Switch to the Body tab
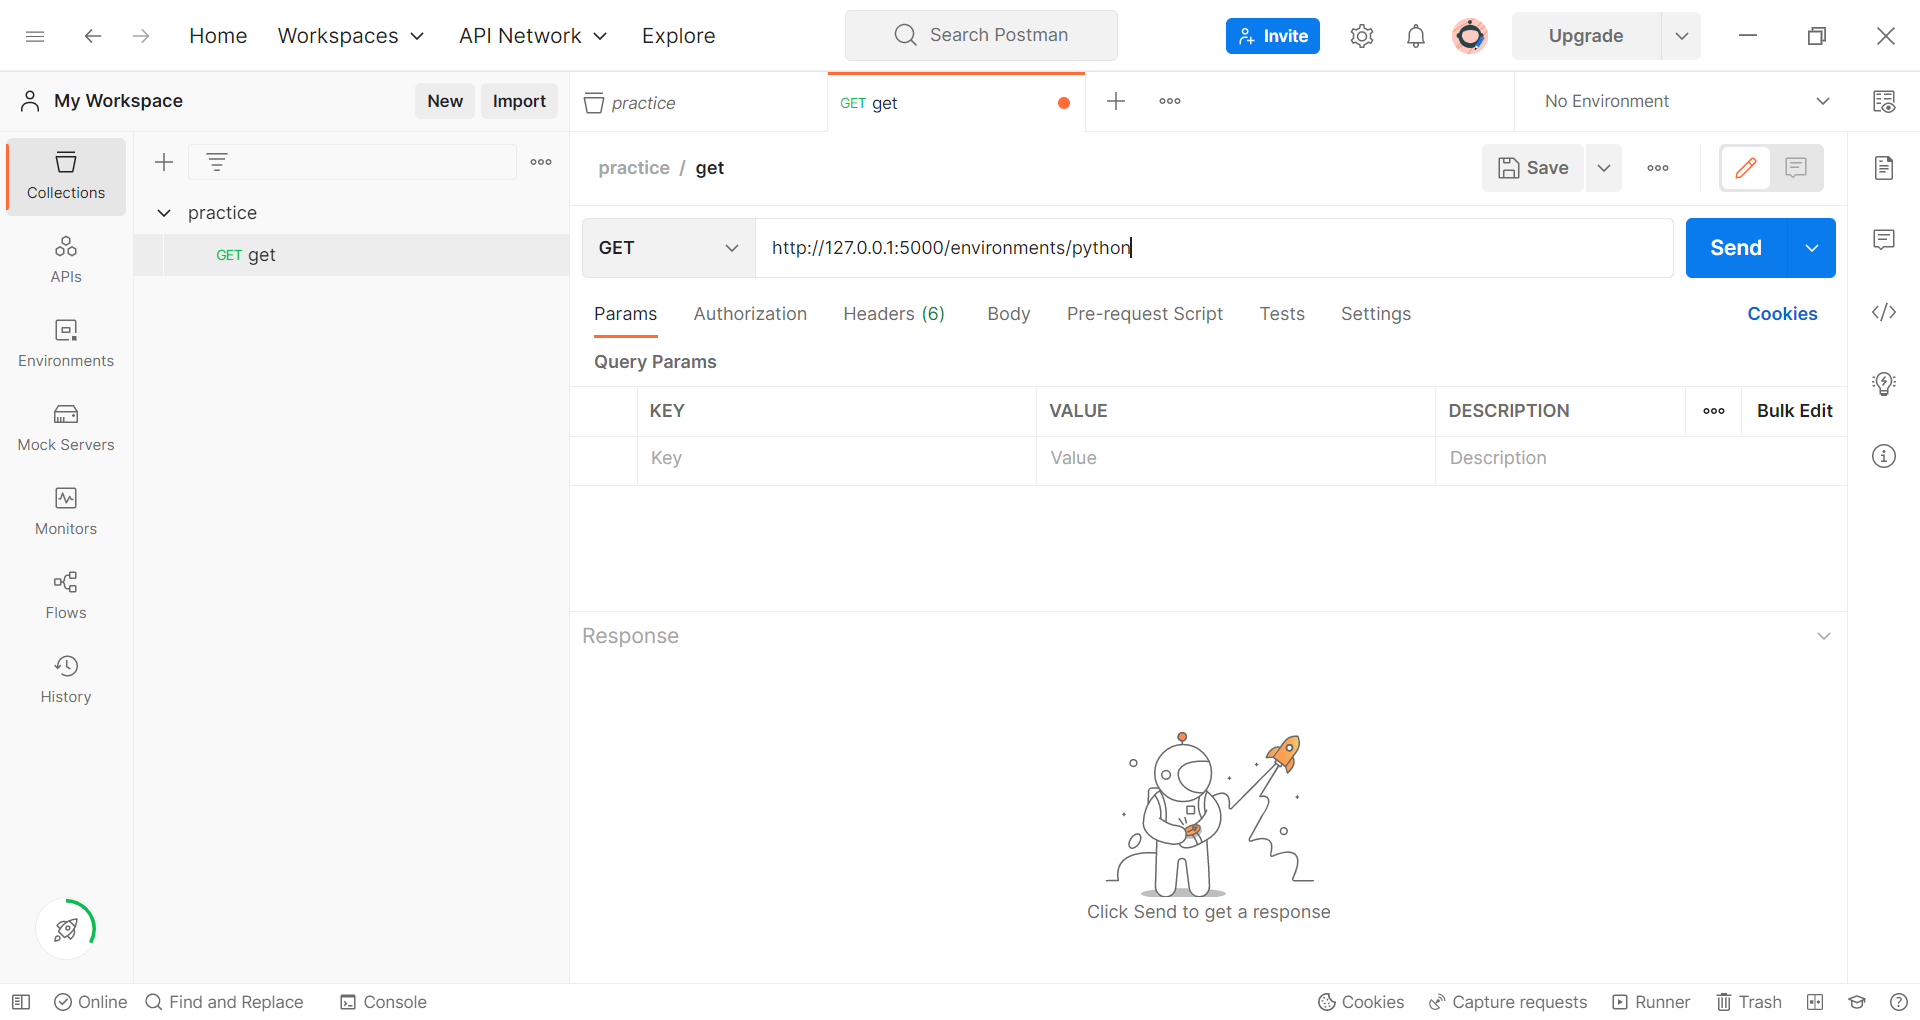This screenshot has width=1920, height=1020. 1008,314
